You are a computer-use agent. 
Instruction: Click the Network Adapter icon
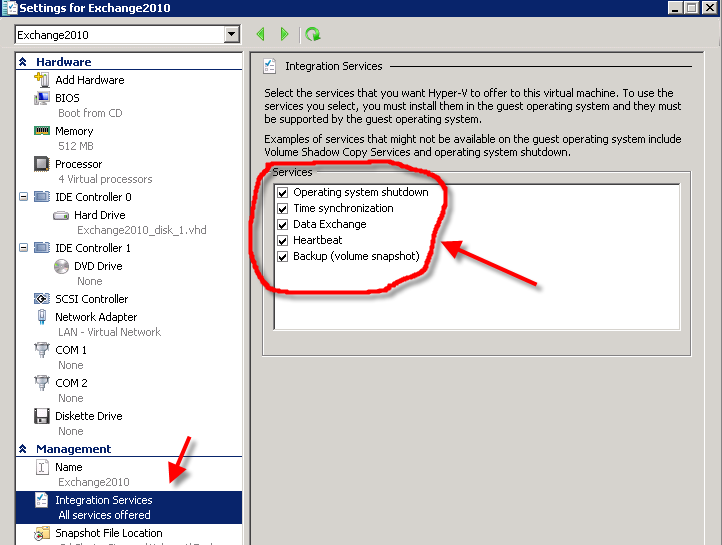[41, 317]
